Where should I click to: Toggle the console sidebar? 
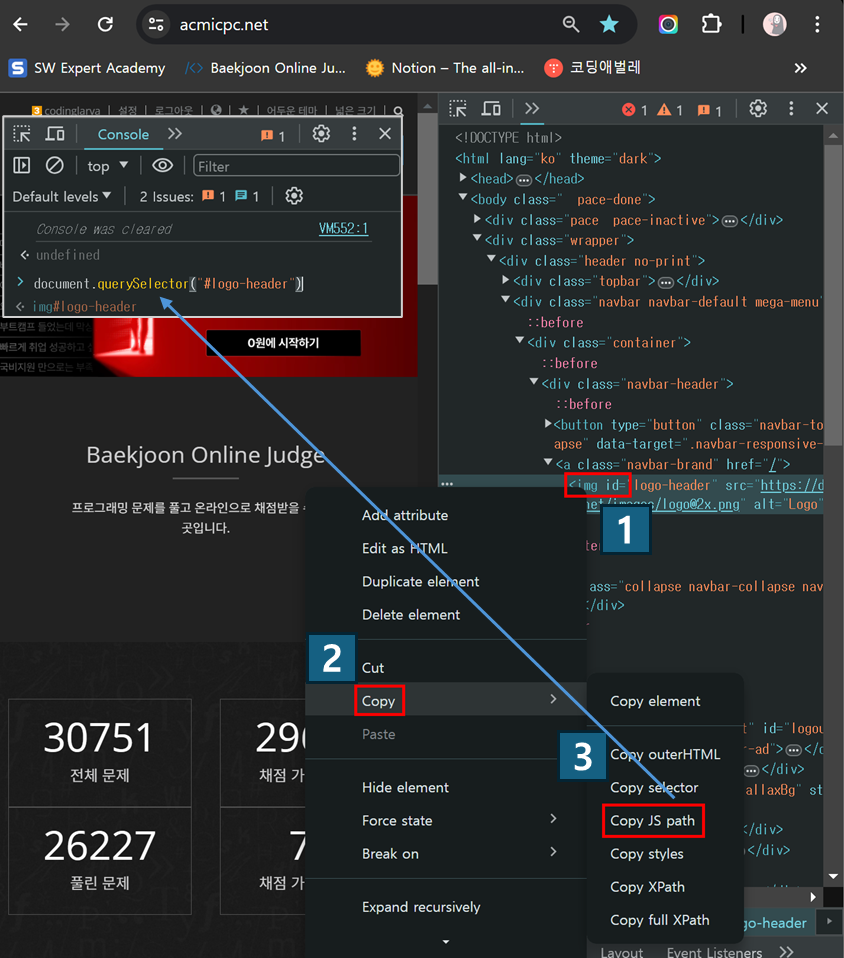click(x=22, y=166)
